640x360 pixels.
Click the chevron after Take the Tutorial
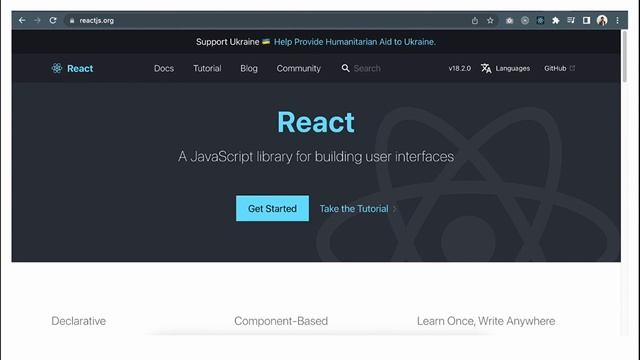(395, 209)
